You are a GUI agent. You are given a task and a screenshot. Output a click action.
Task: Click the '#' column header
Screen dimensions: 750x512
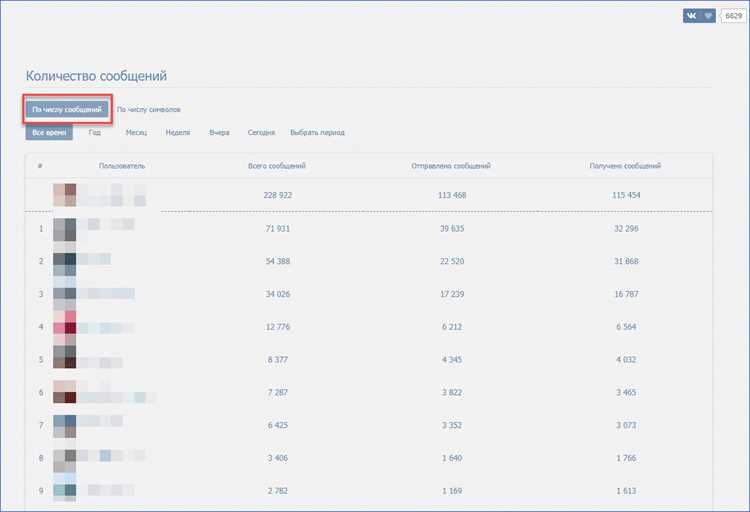click(x=40, y=166)
